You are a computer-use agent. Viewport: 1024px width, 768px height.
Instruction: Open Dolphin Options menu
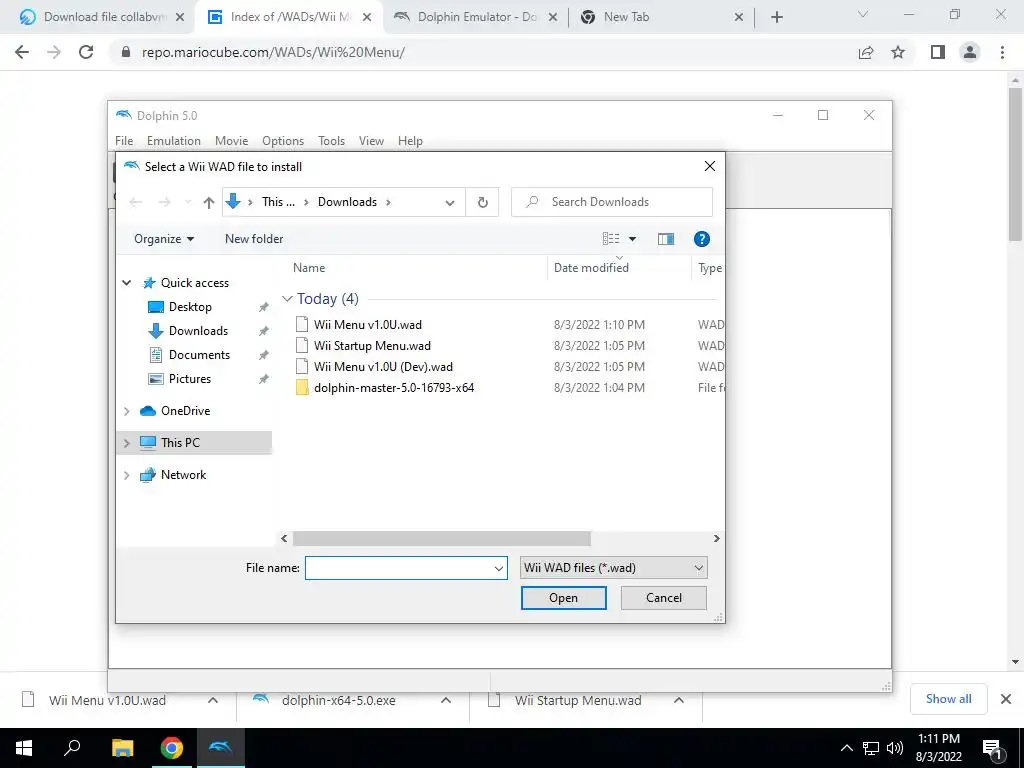coord(283,141)
